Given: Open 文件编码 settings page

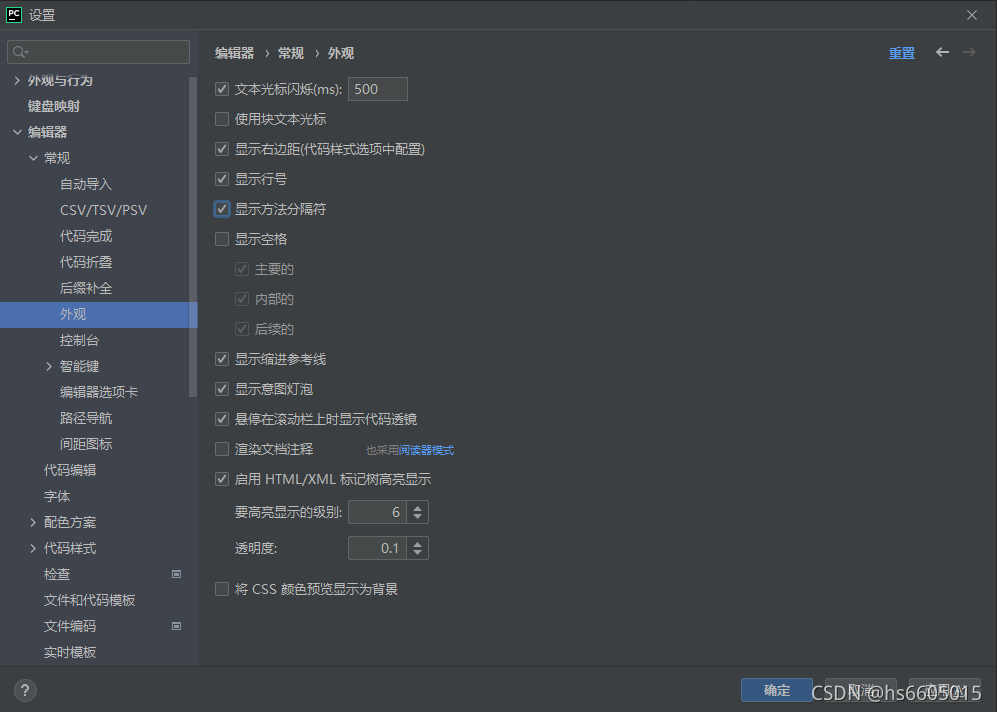Looking at the screenshot, I should point(70,626).
